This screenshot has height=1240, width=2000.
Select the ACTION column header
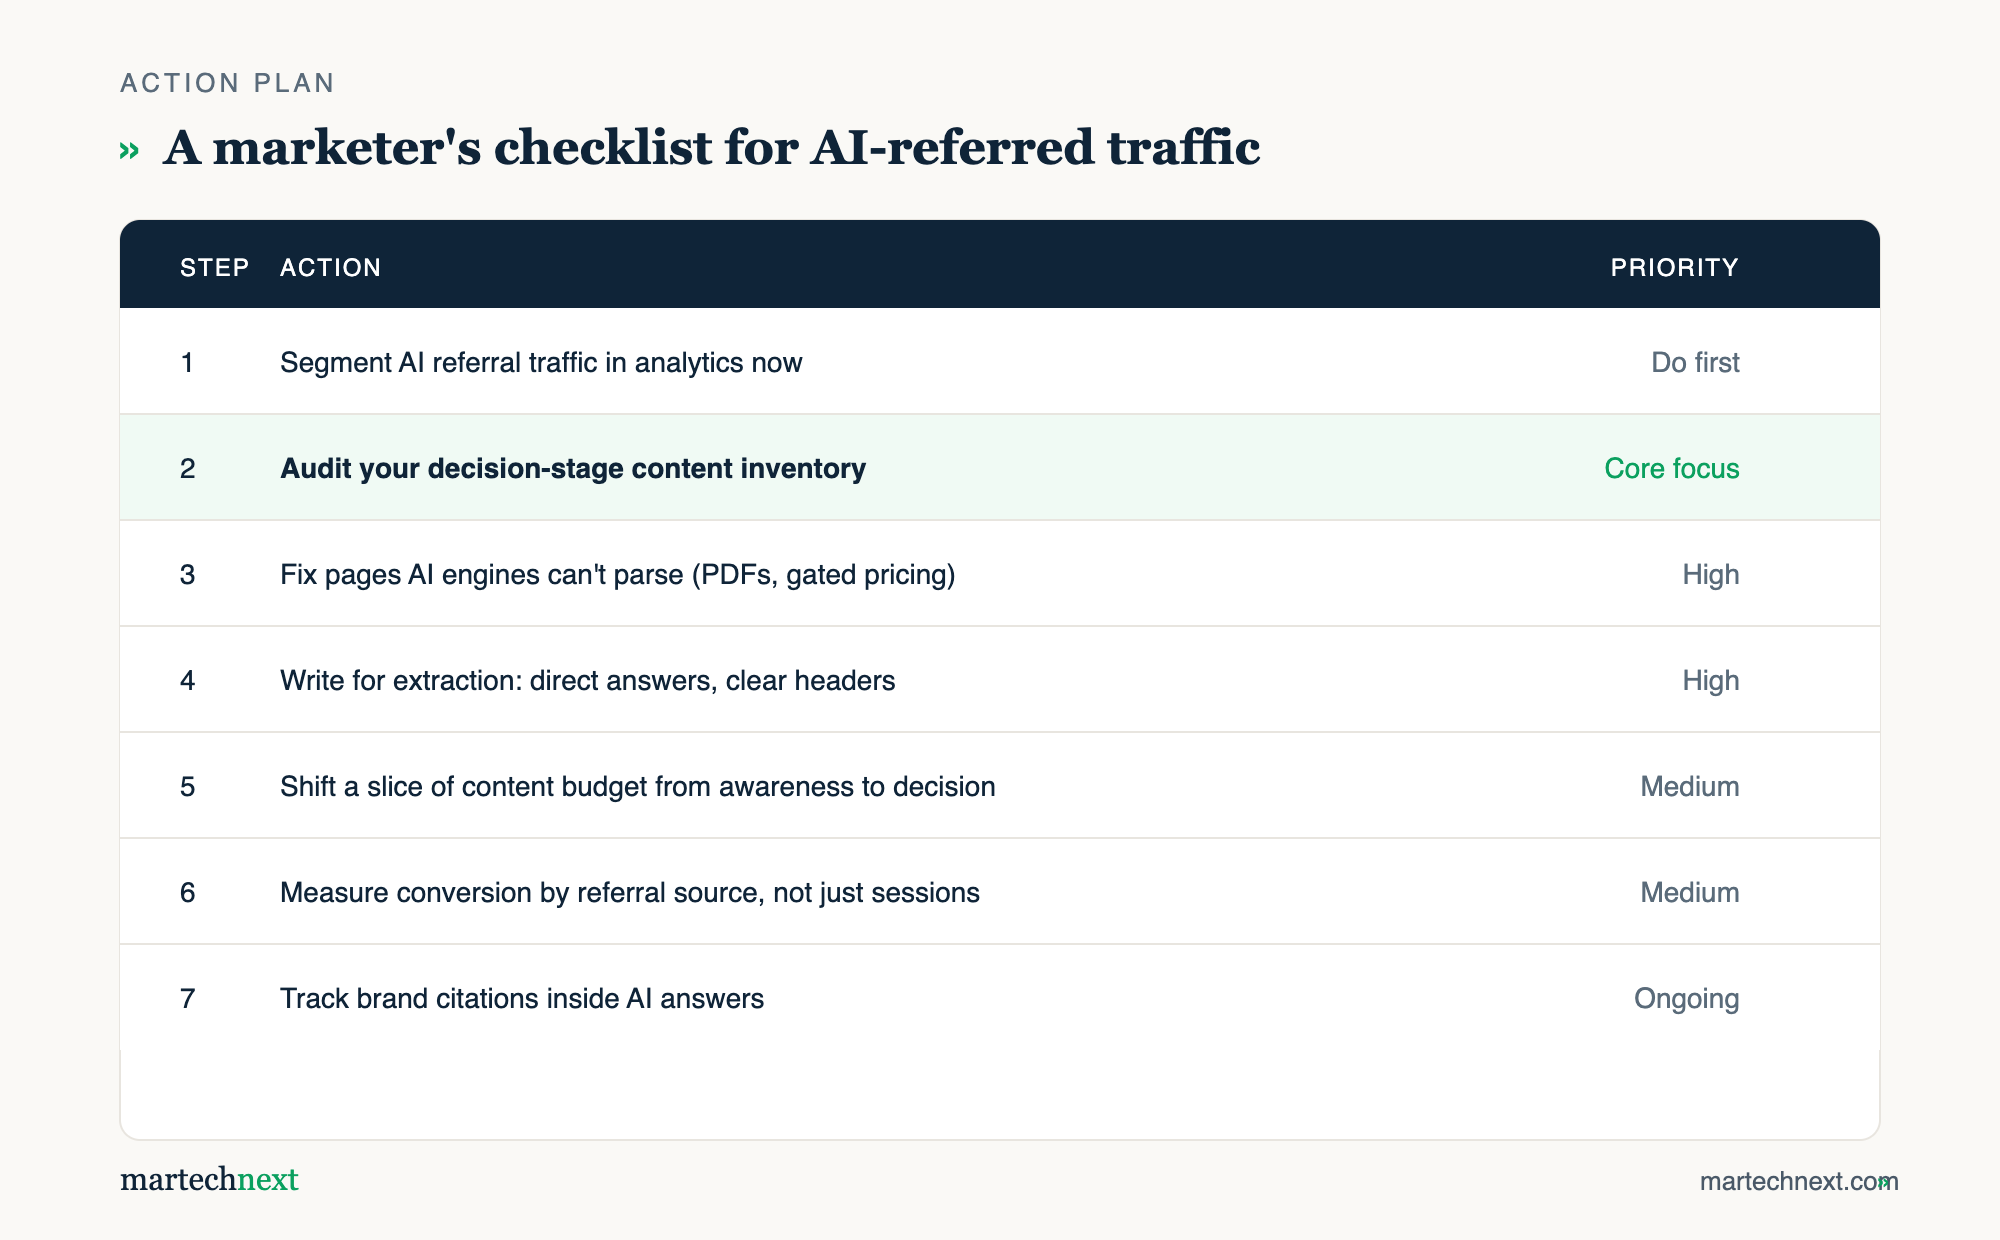[330, 268]
